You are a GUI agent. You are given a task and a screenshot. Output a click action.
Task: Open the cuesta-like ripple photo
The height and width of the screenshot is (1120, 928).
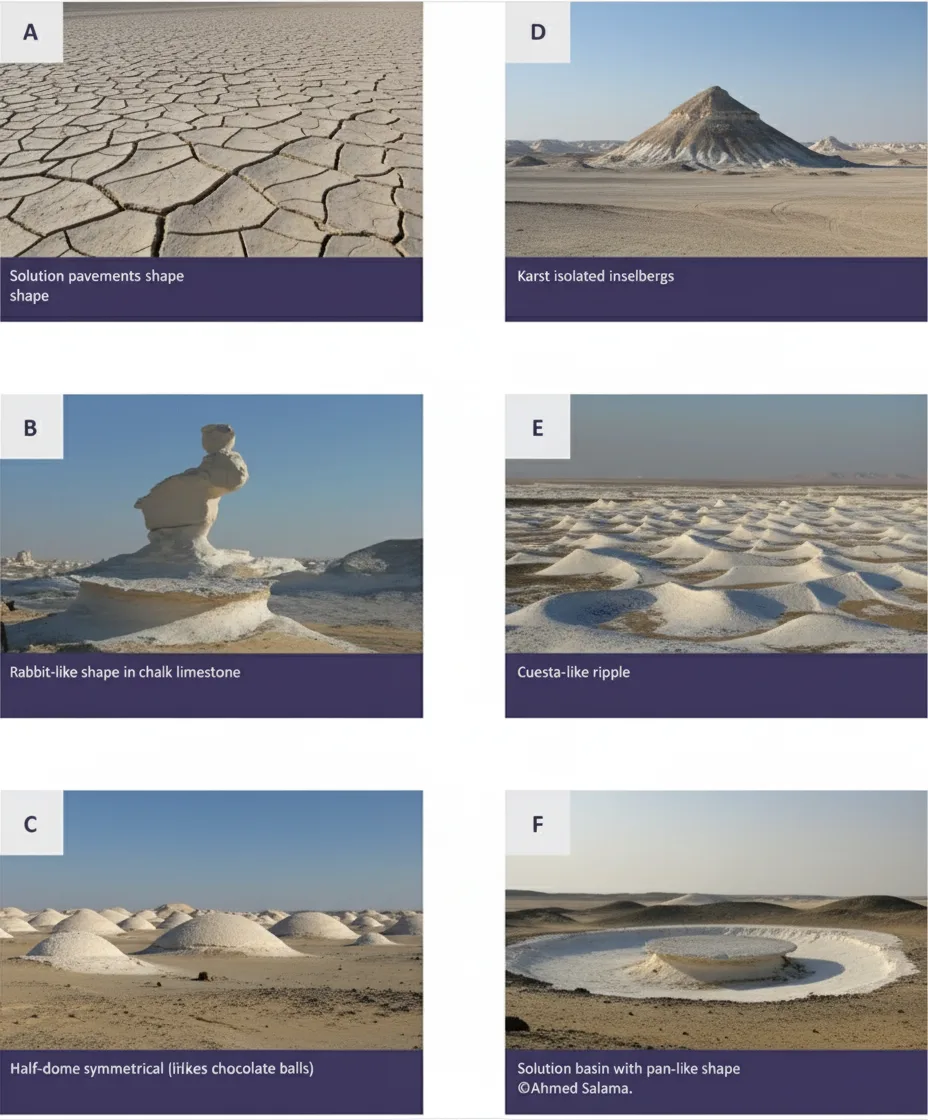pos(716,524)
